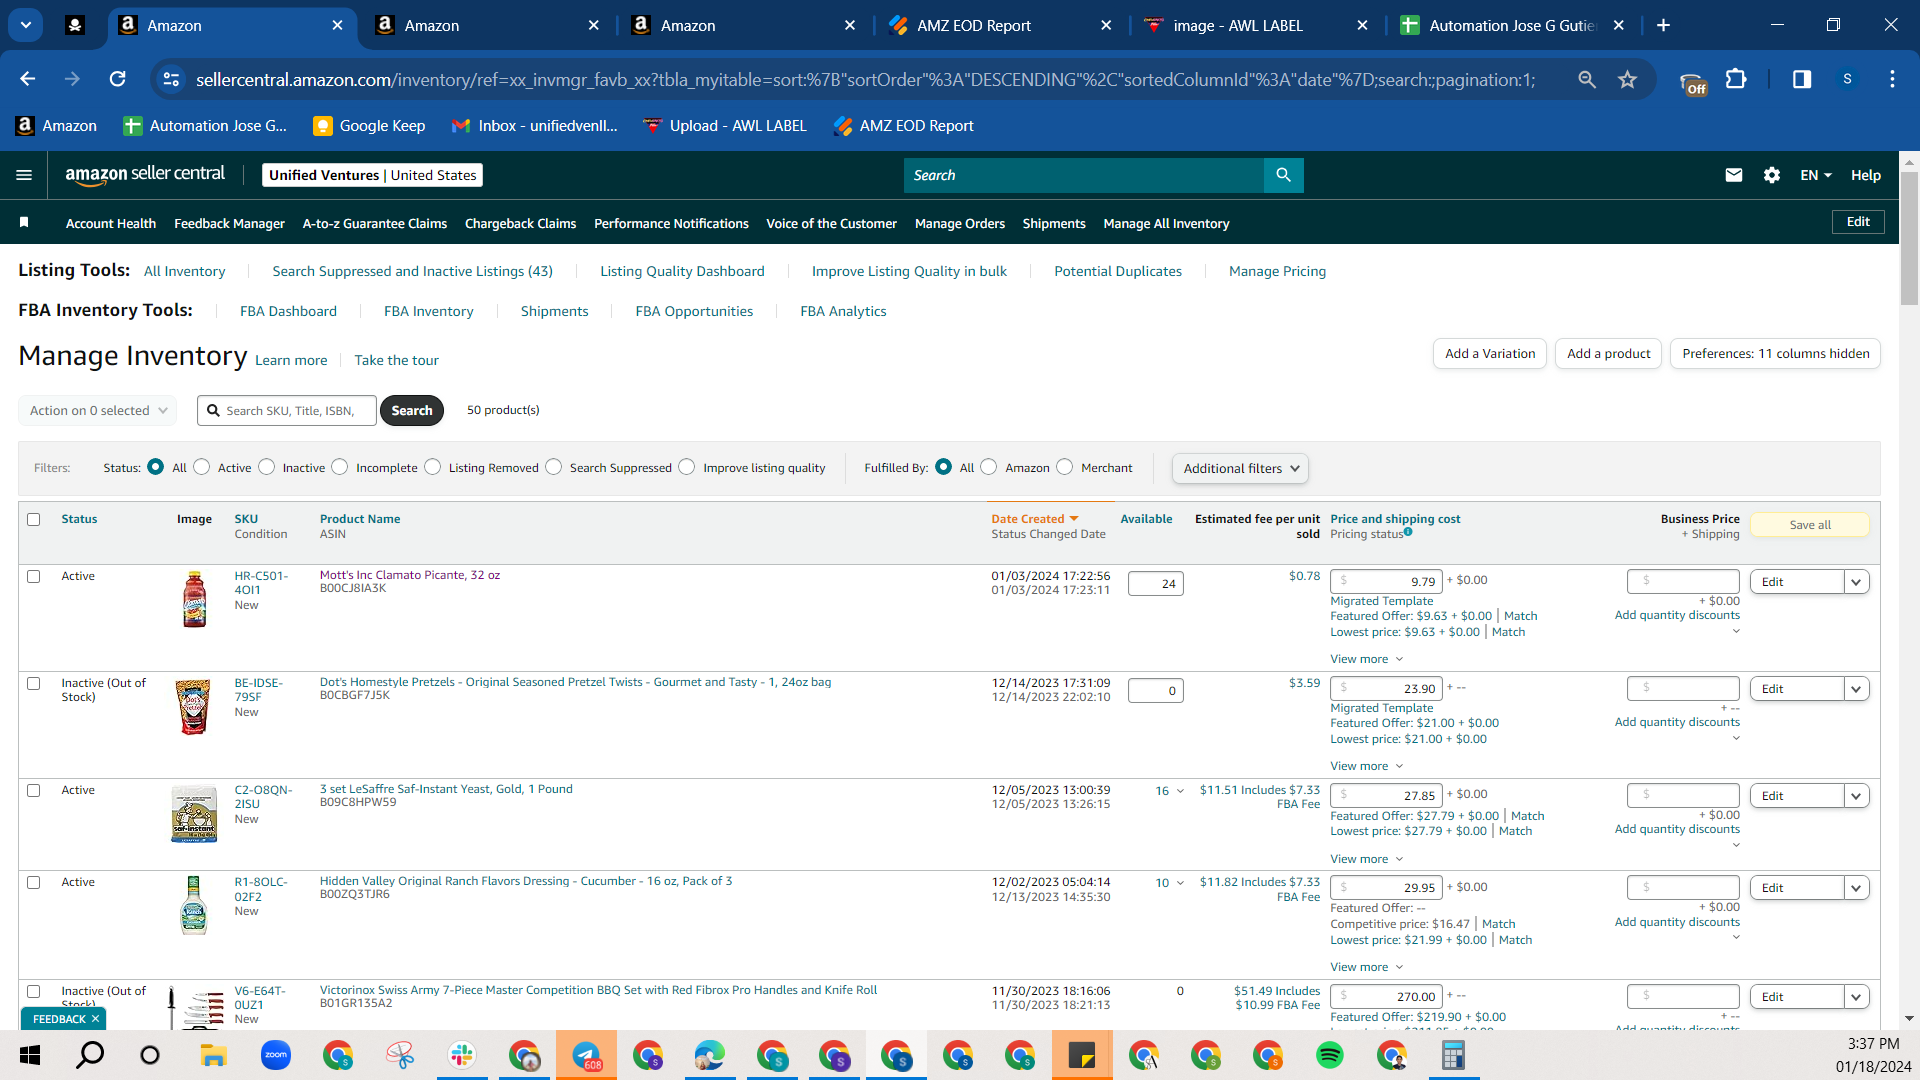The height and width of the screenshot is (1080, 1920).
Task: Open Performance Notifications in the nav bar
Action: (x=671, y=223)
